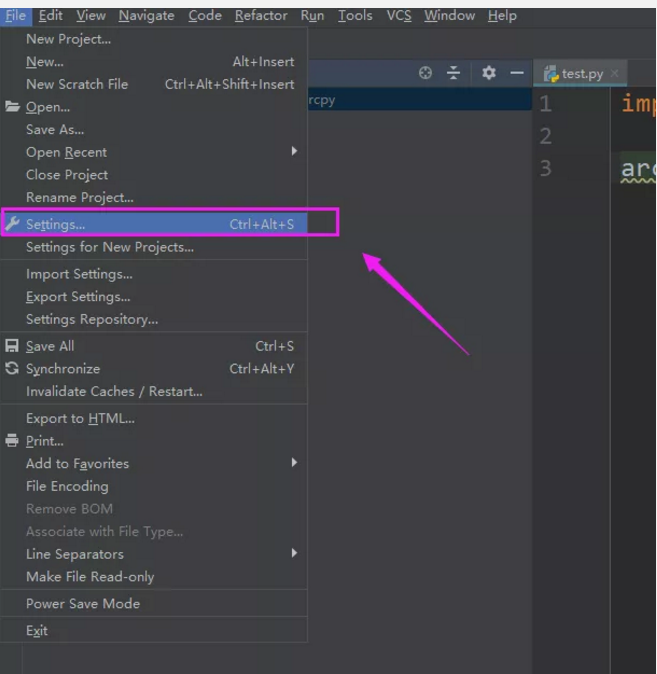The image size is (657, 674).
Task: Open the Refactor menu
Action: [x=261, y=16]
